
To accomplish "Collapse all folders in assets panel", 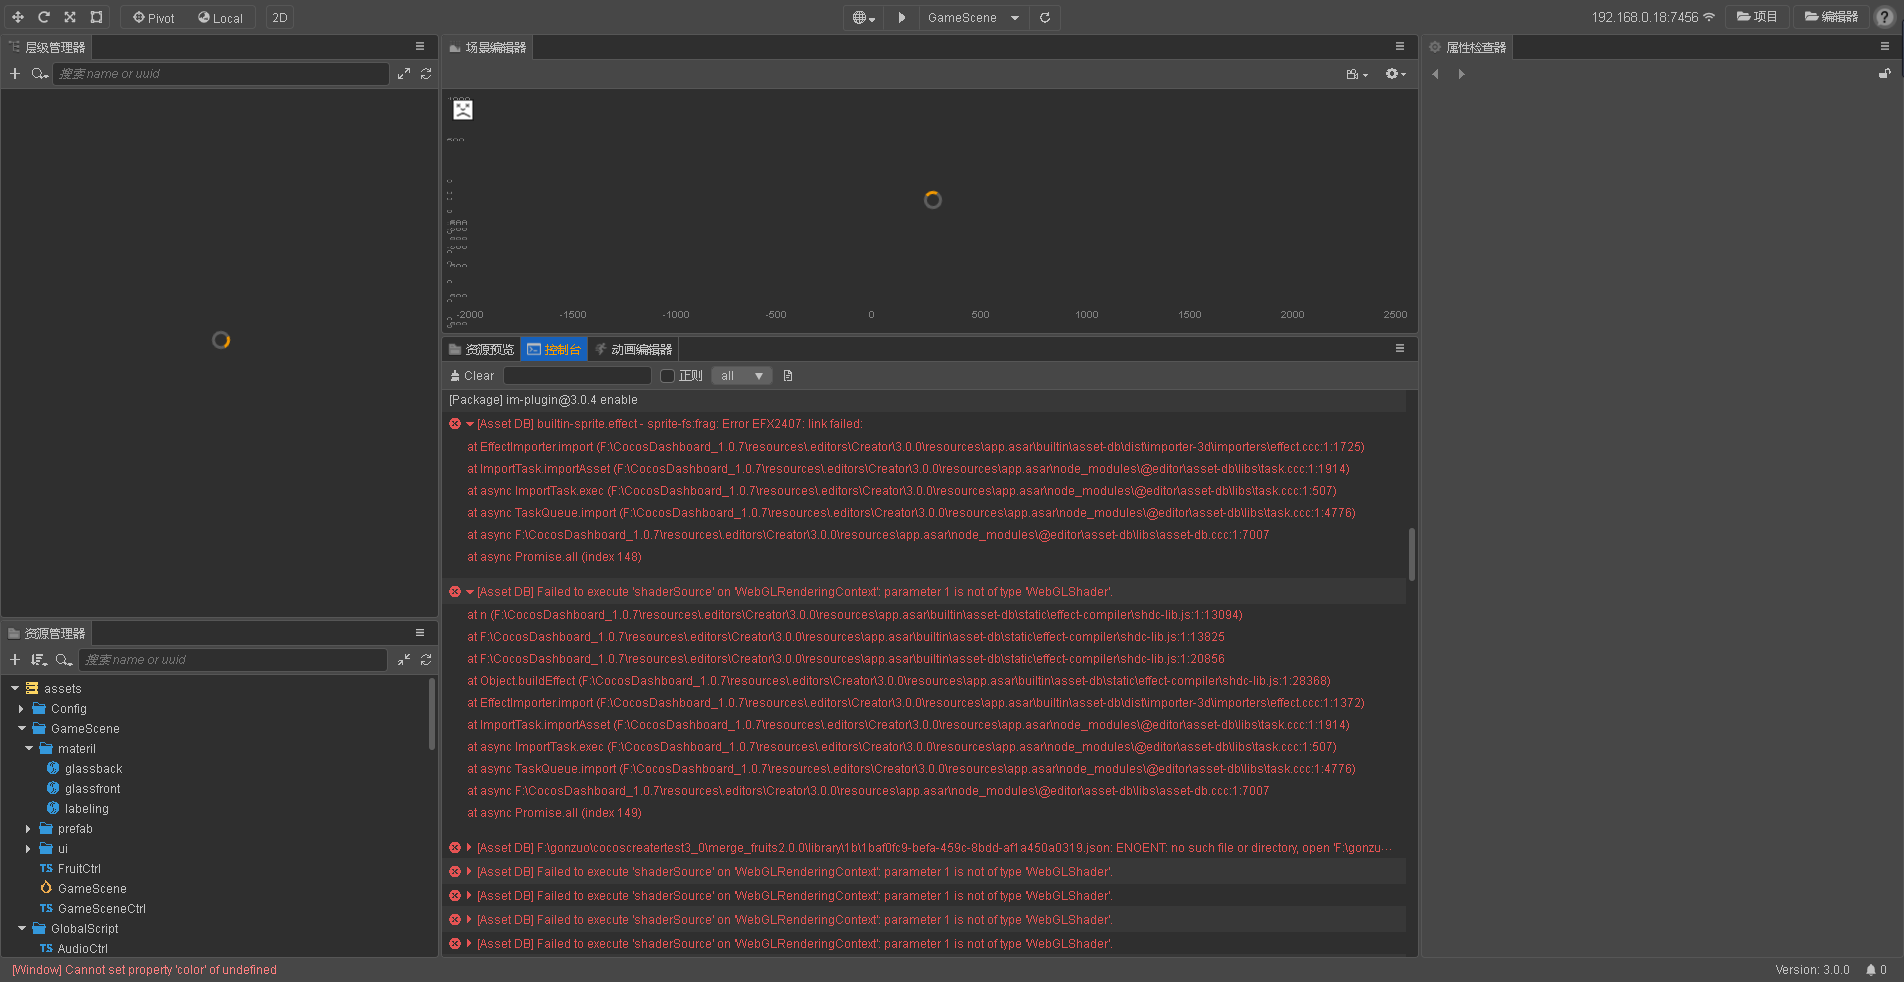I will (404, 660).
